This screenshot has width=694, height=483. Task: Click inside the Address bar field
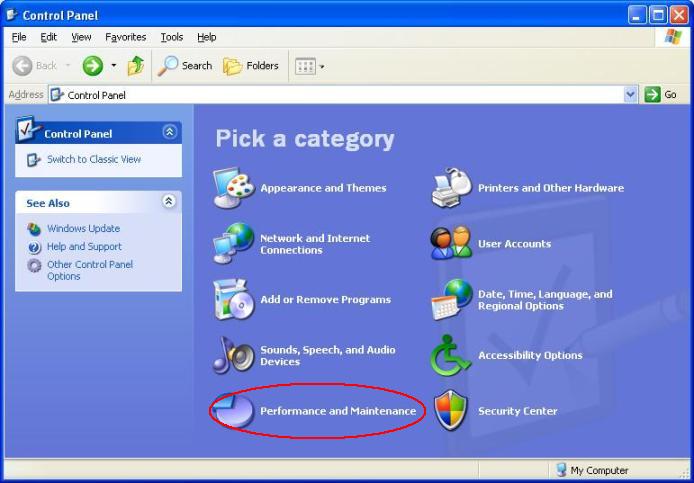point(343,95)
